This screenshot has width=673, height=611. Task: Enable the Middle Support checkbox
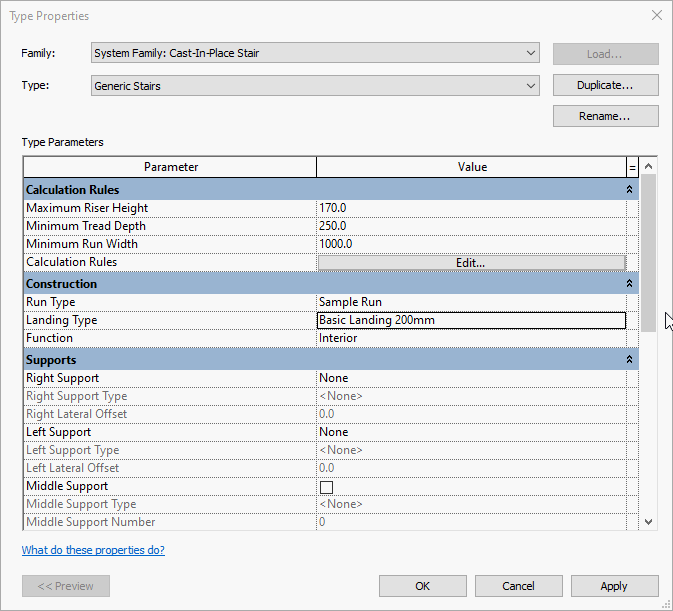point(326,487)
